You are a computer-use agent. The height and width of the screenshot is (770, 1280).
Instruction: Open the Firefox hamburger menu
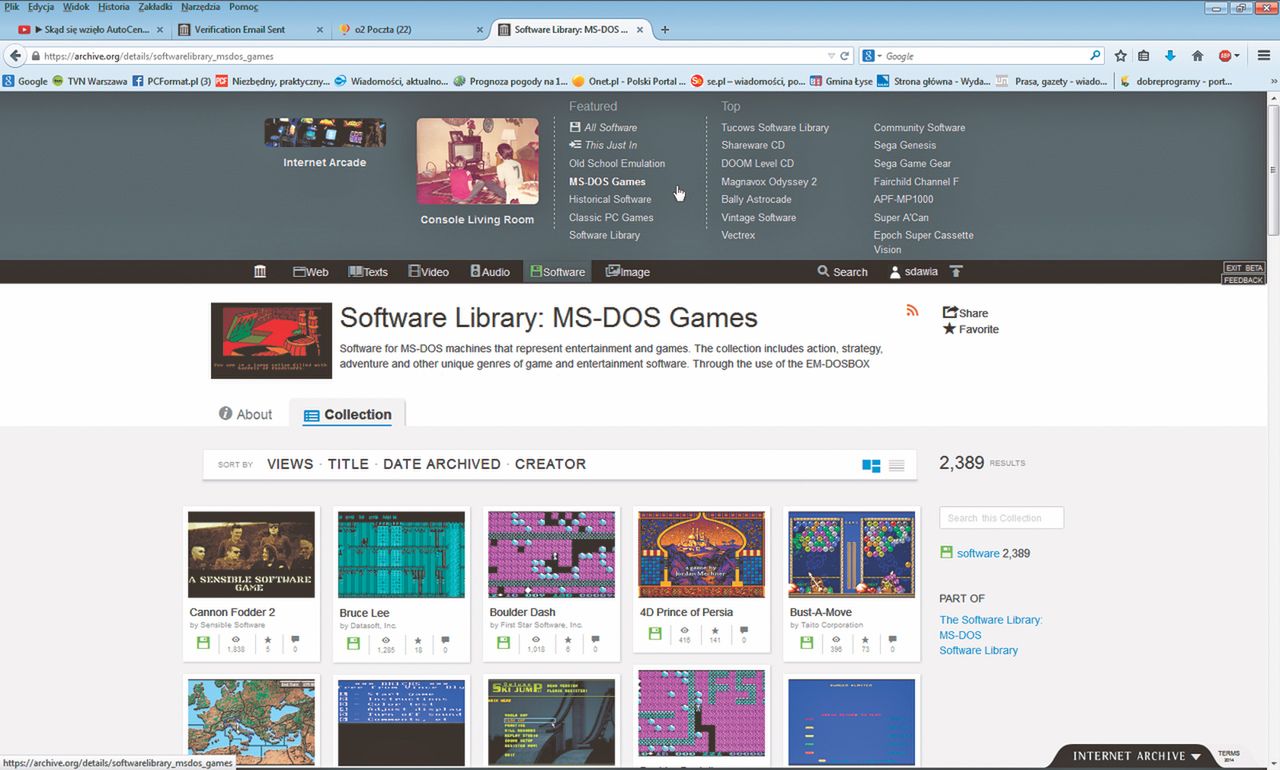pos(1265,56)
